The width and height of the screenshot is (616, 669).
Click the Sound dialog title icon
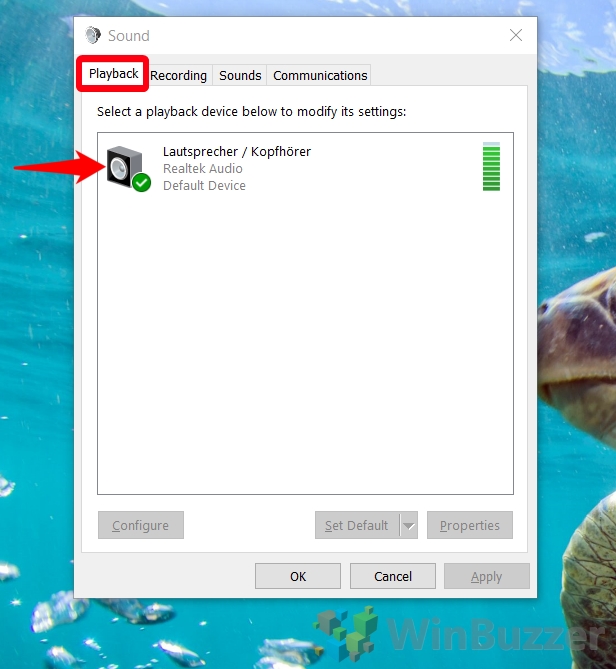point(93,35)
